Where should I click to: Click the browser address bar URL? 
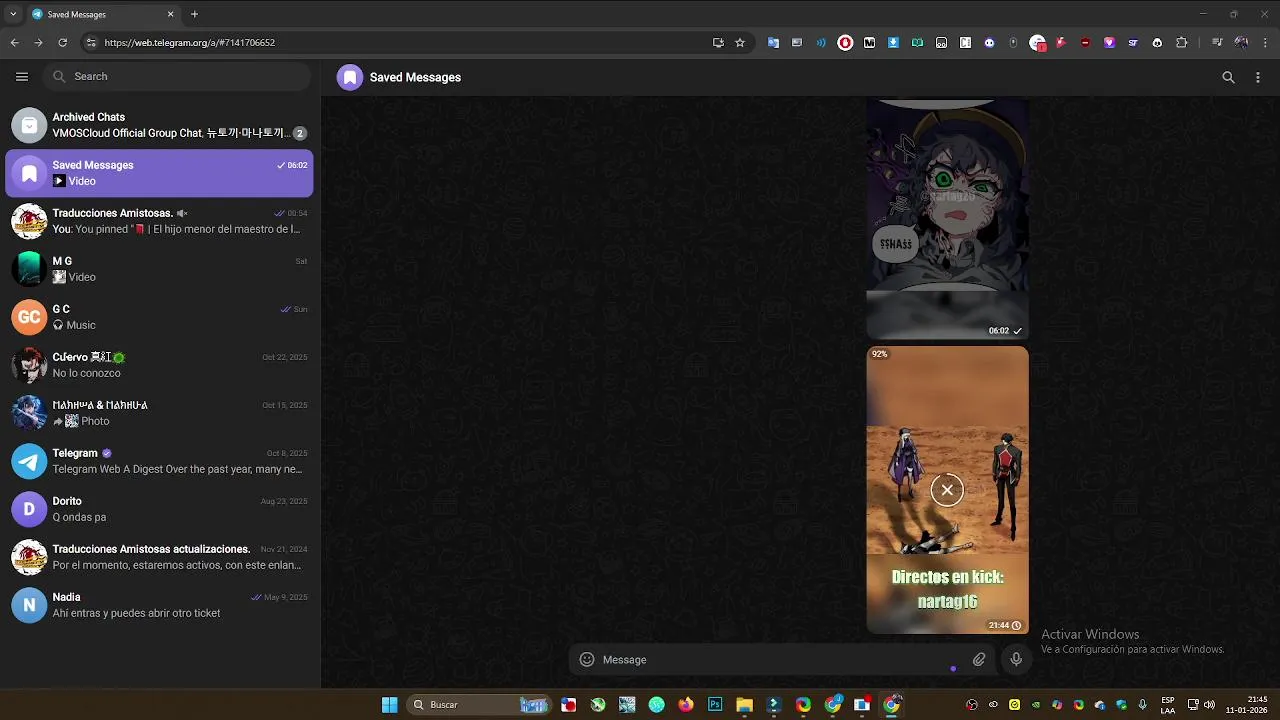pyautogui.click(x=189, y=43)
